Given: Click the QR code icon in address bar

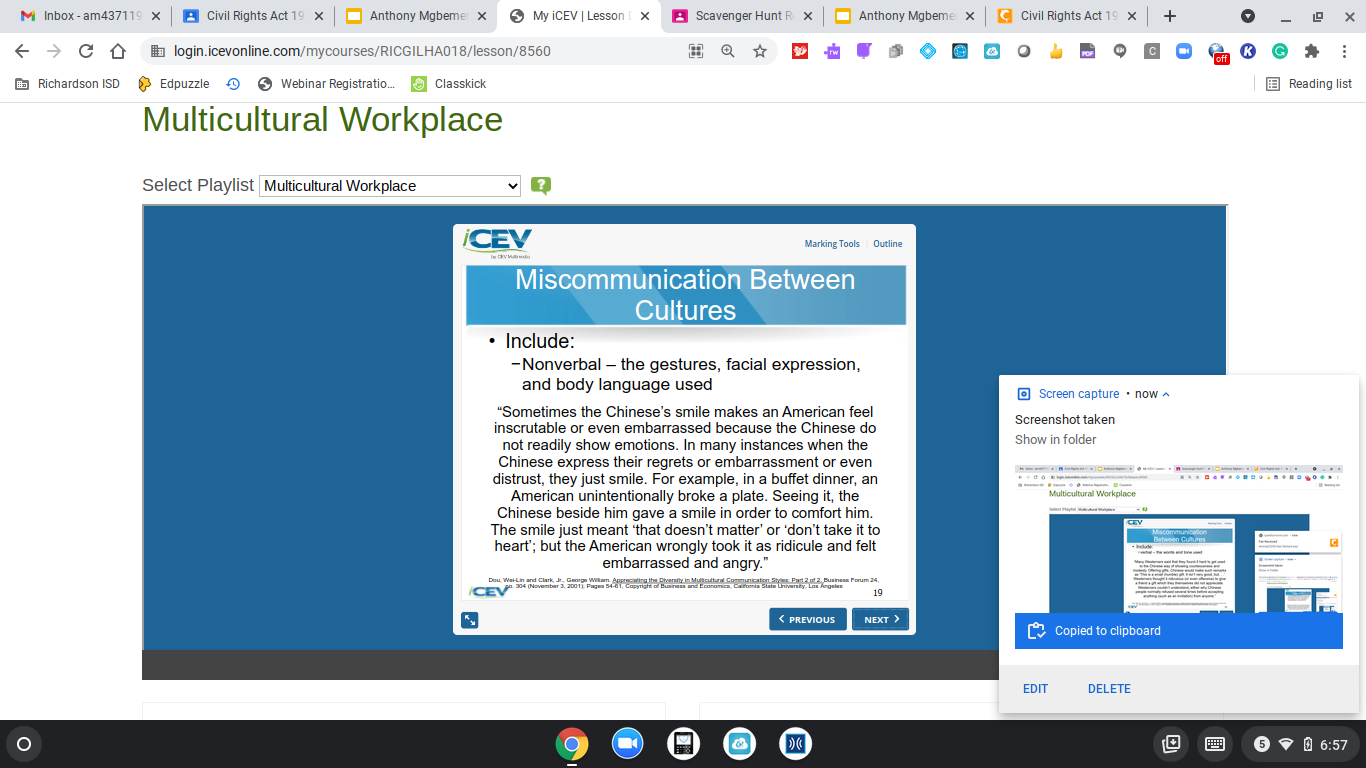Looking at the screenshot, I should click(696, 51).
